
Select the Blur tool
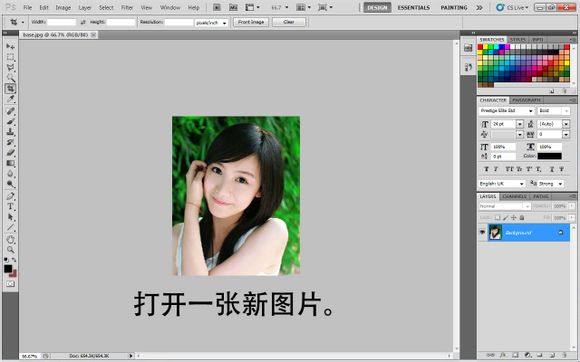click(x=10, y=173)
